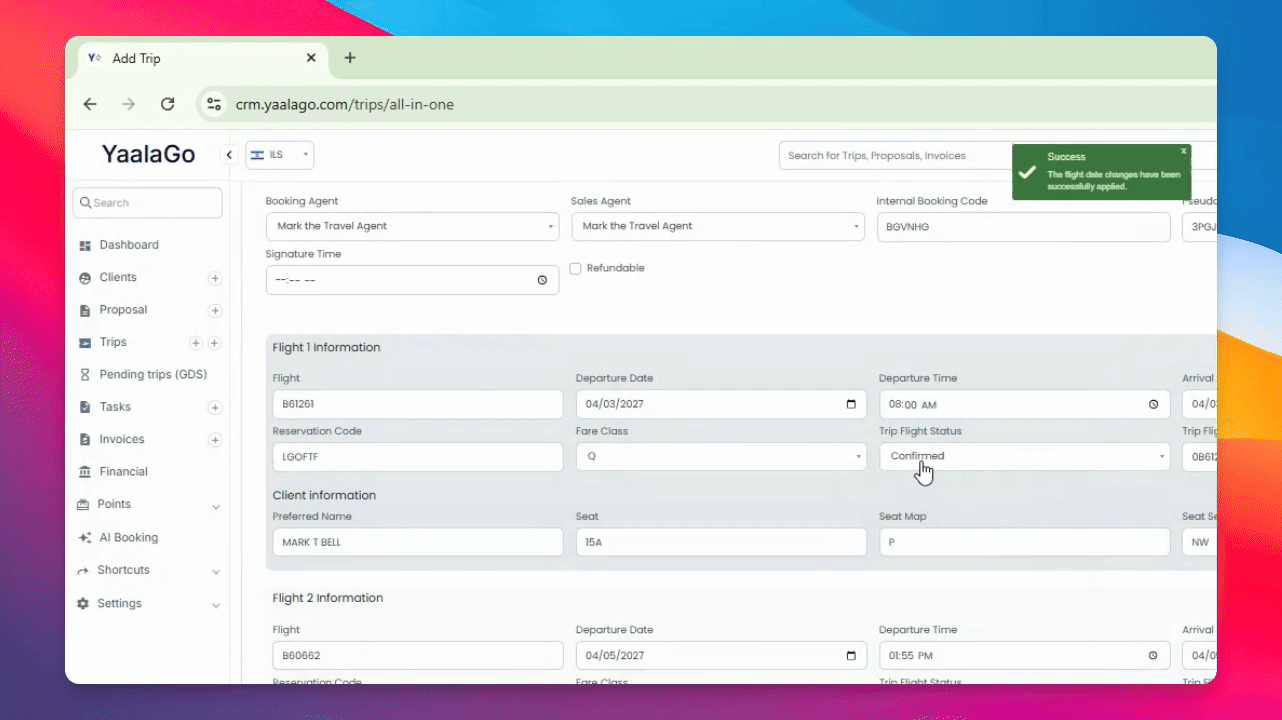
Task: Add a new task with plus icon
Action: pyautogui.click(x=214, y=408)
